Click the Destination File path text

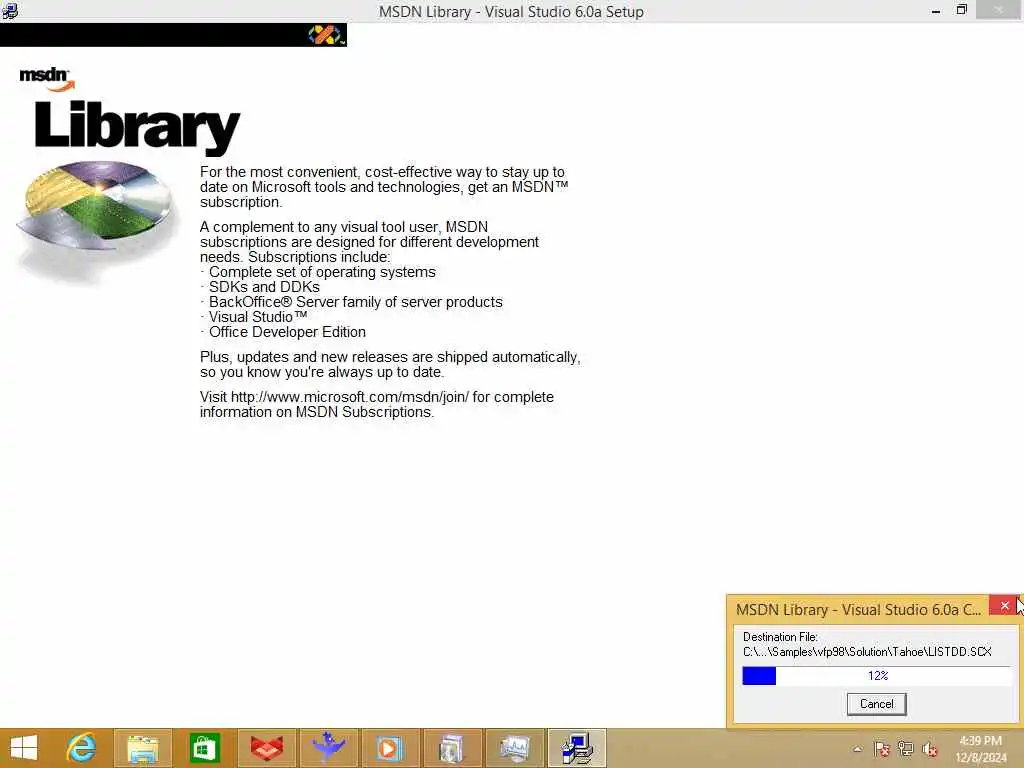pos(867,652)
